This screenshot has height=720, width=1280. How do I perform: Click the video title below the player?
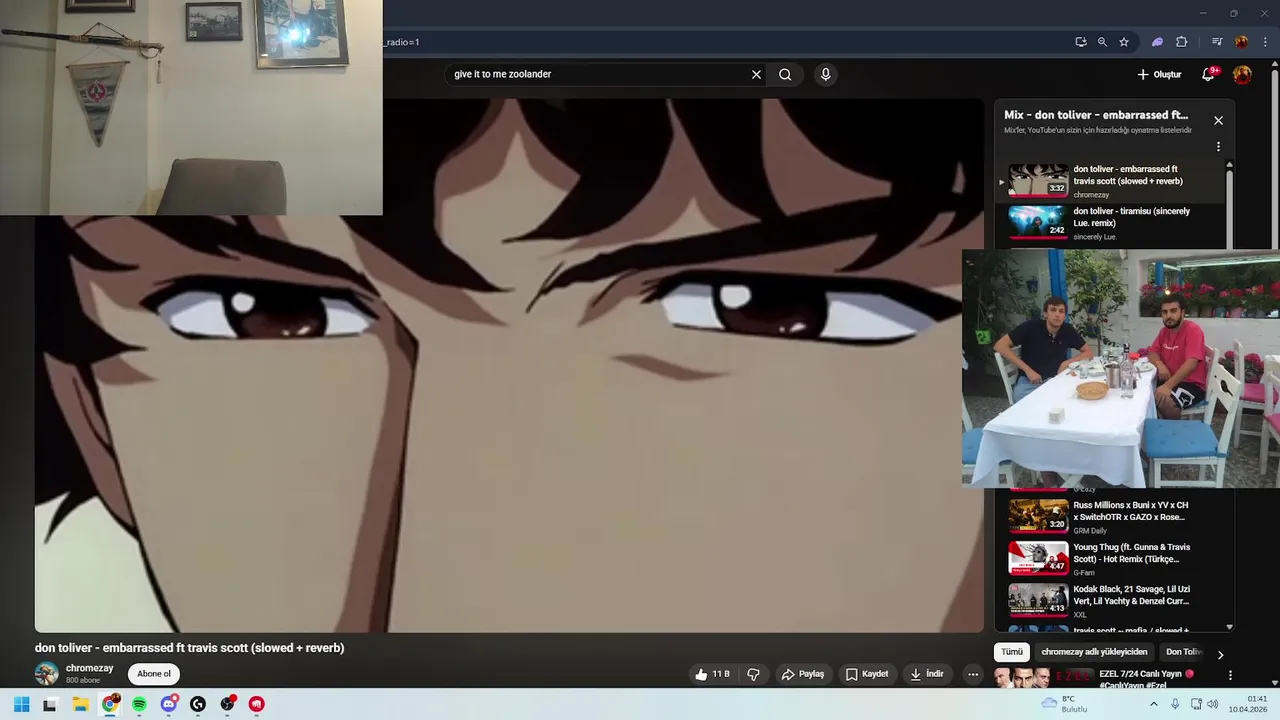190,648
